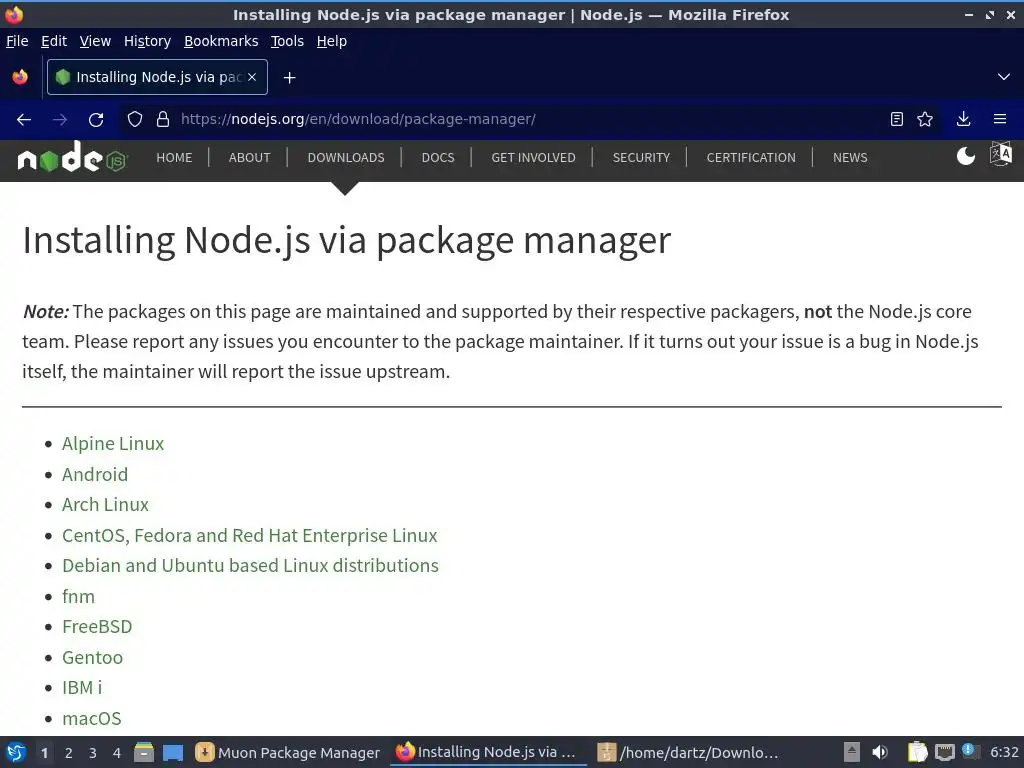
Task: Open DOCS in Node.js navigation
Action: [x=438, y=157]
